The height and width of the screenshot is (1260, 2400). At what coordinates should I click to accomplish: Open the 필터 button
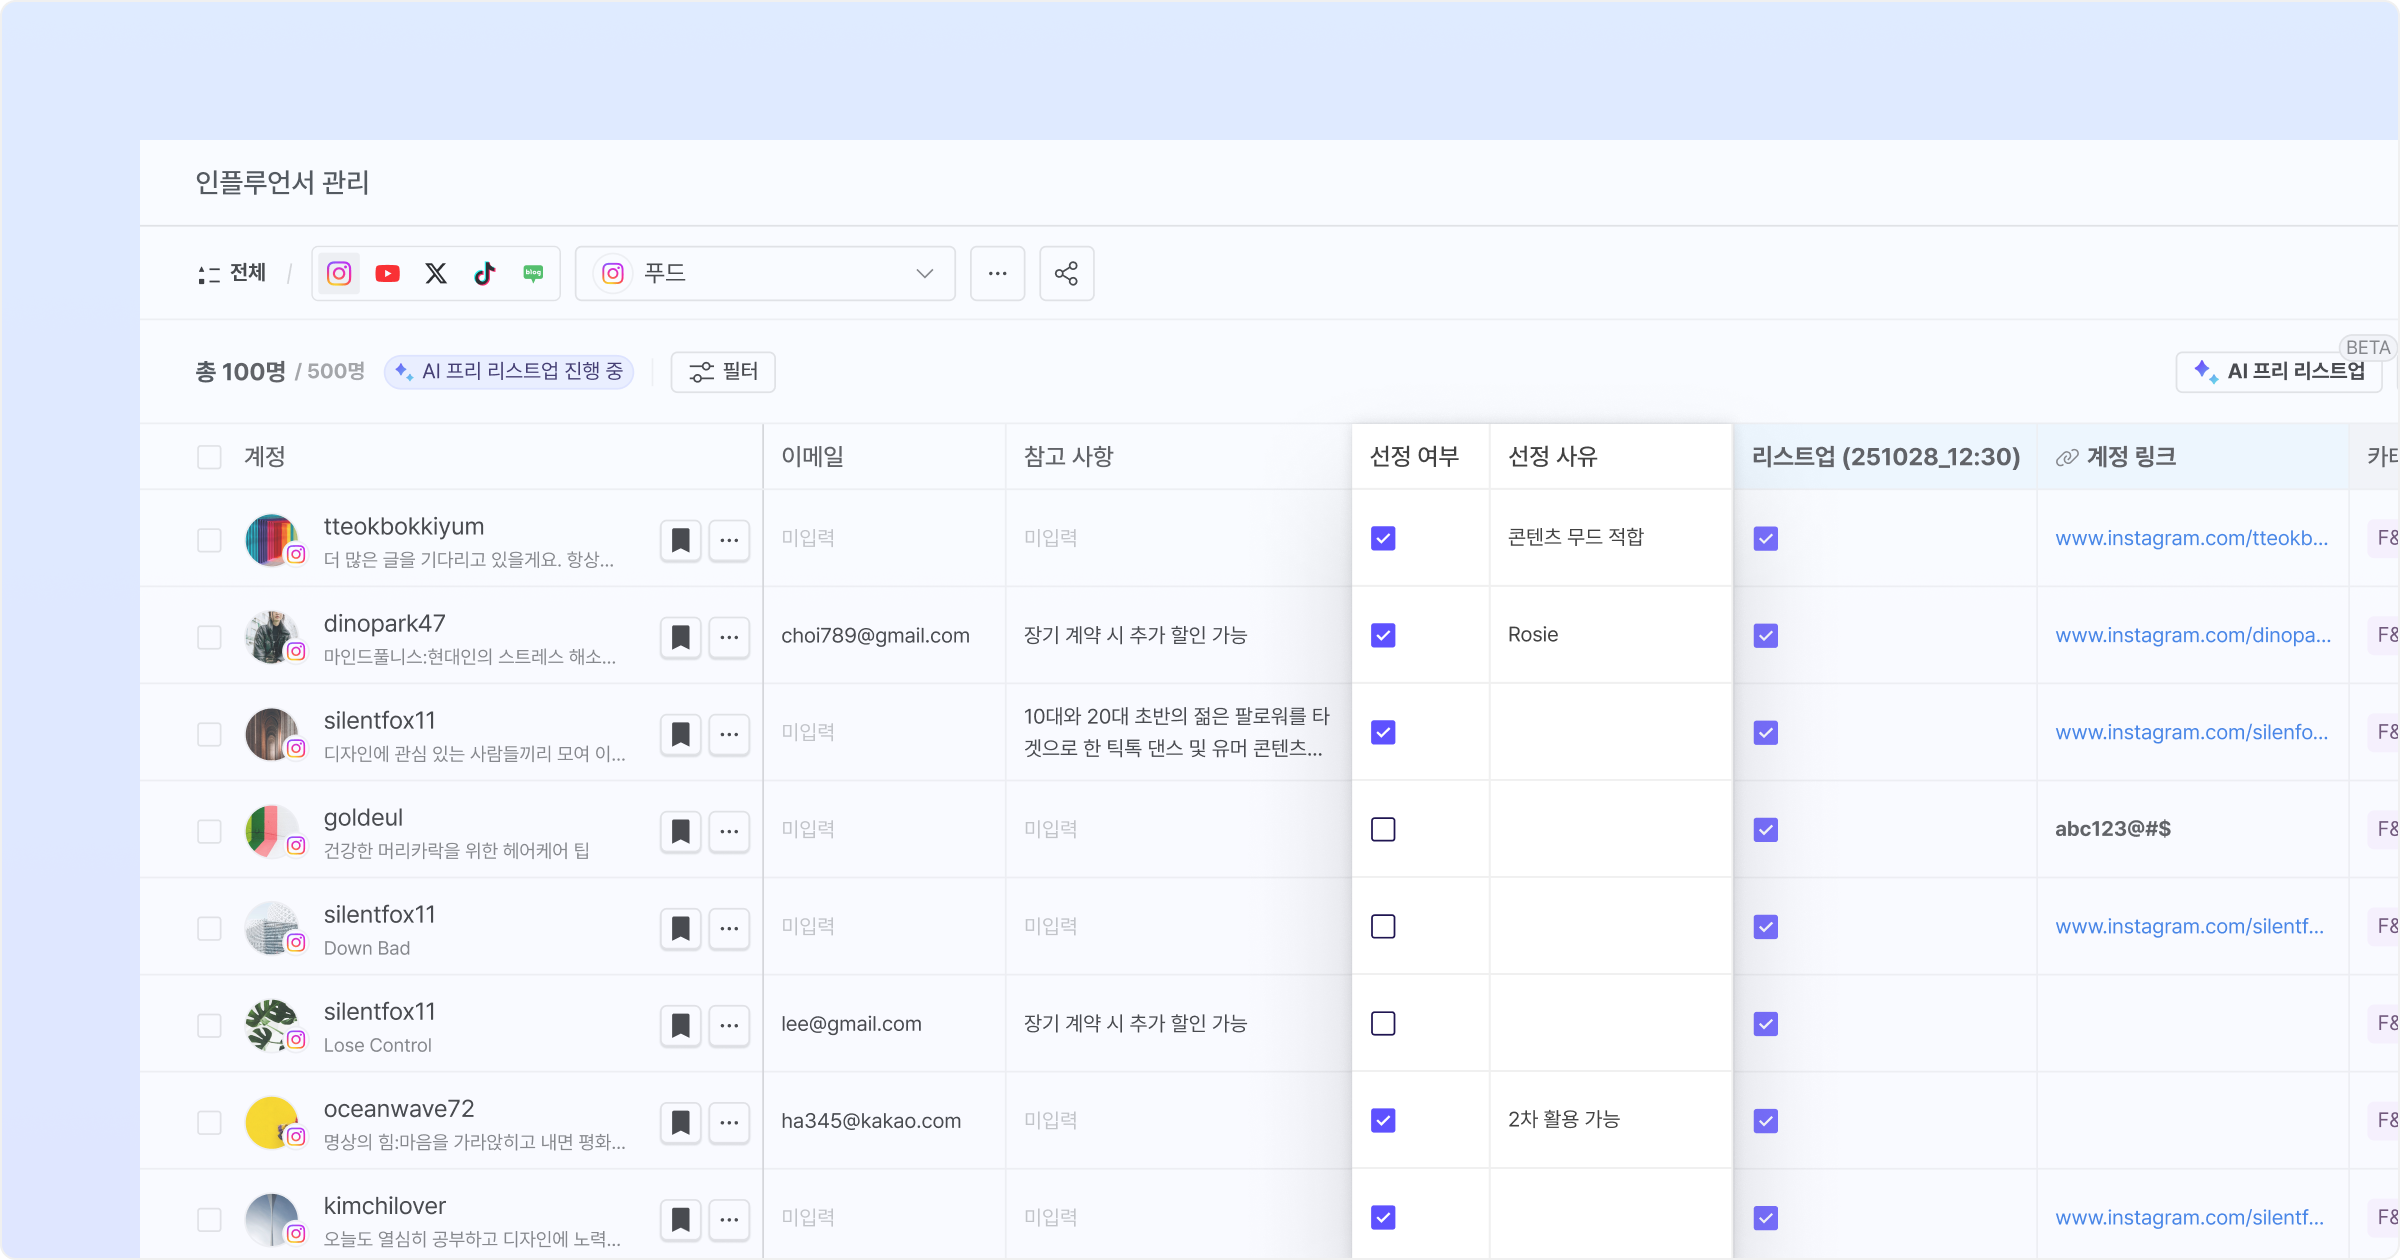(x=723, y=371)
